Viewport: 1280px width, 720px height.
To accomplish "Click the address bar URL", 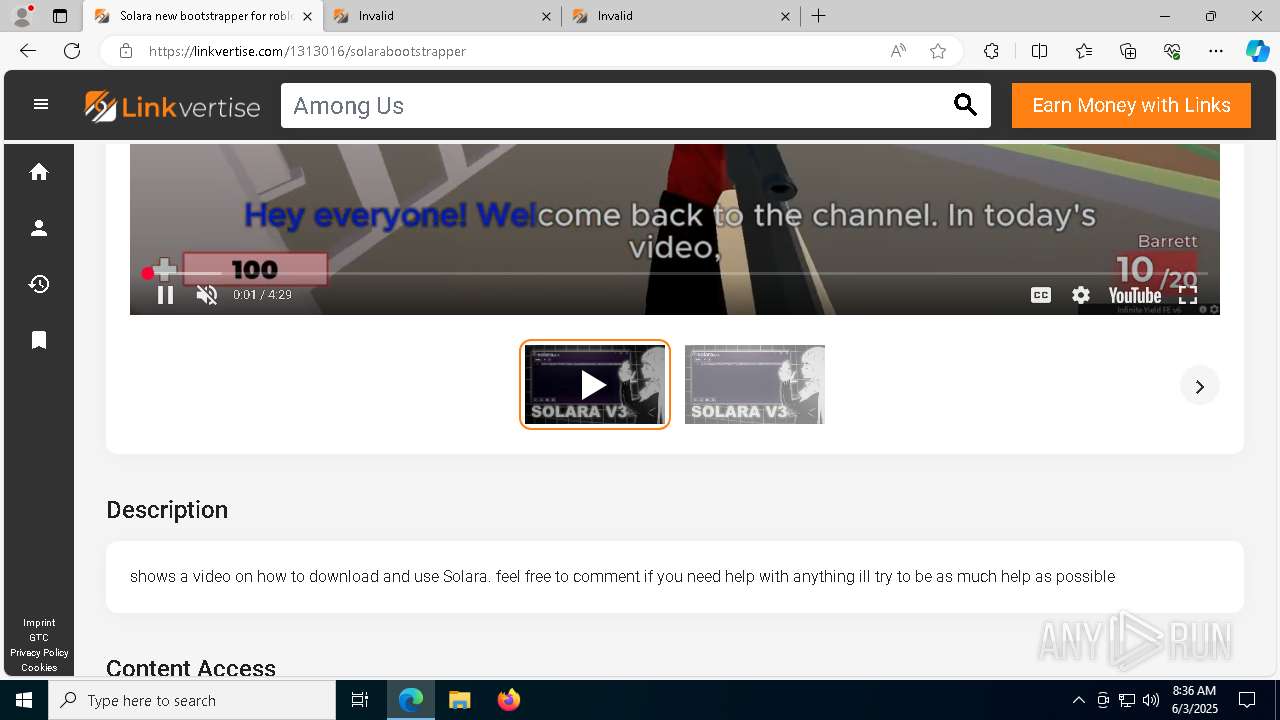I will click(307, 51).
